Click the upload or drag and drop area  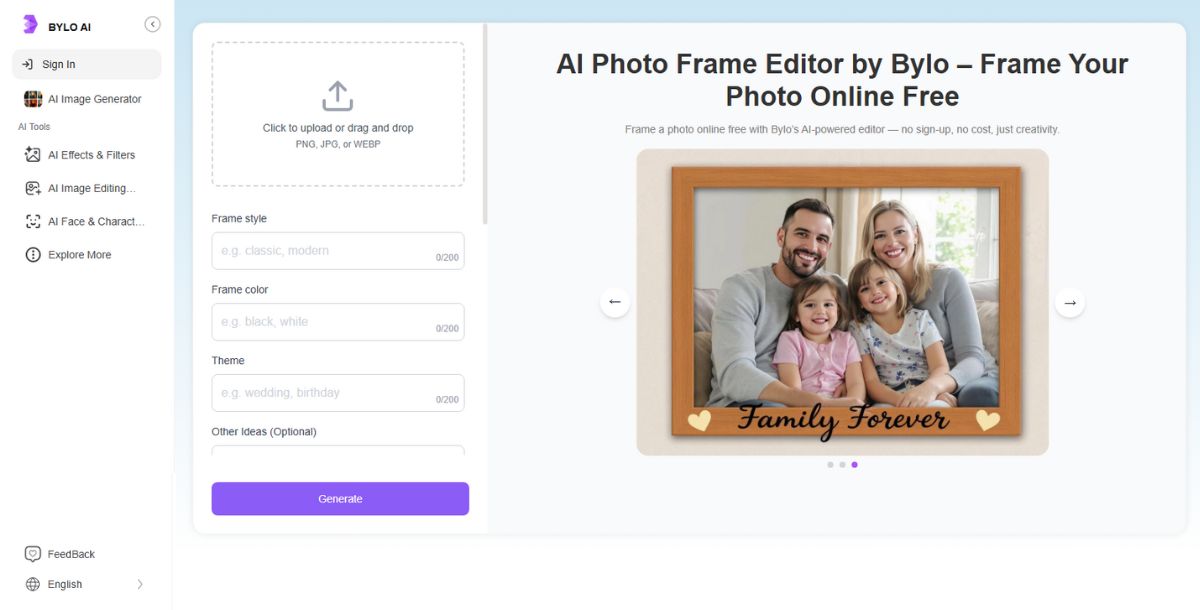(x=338, y=114)
